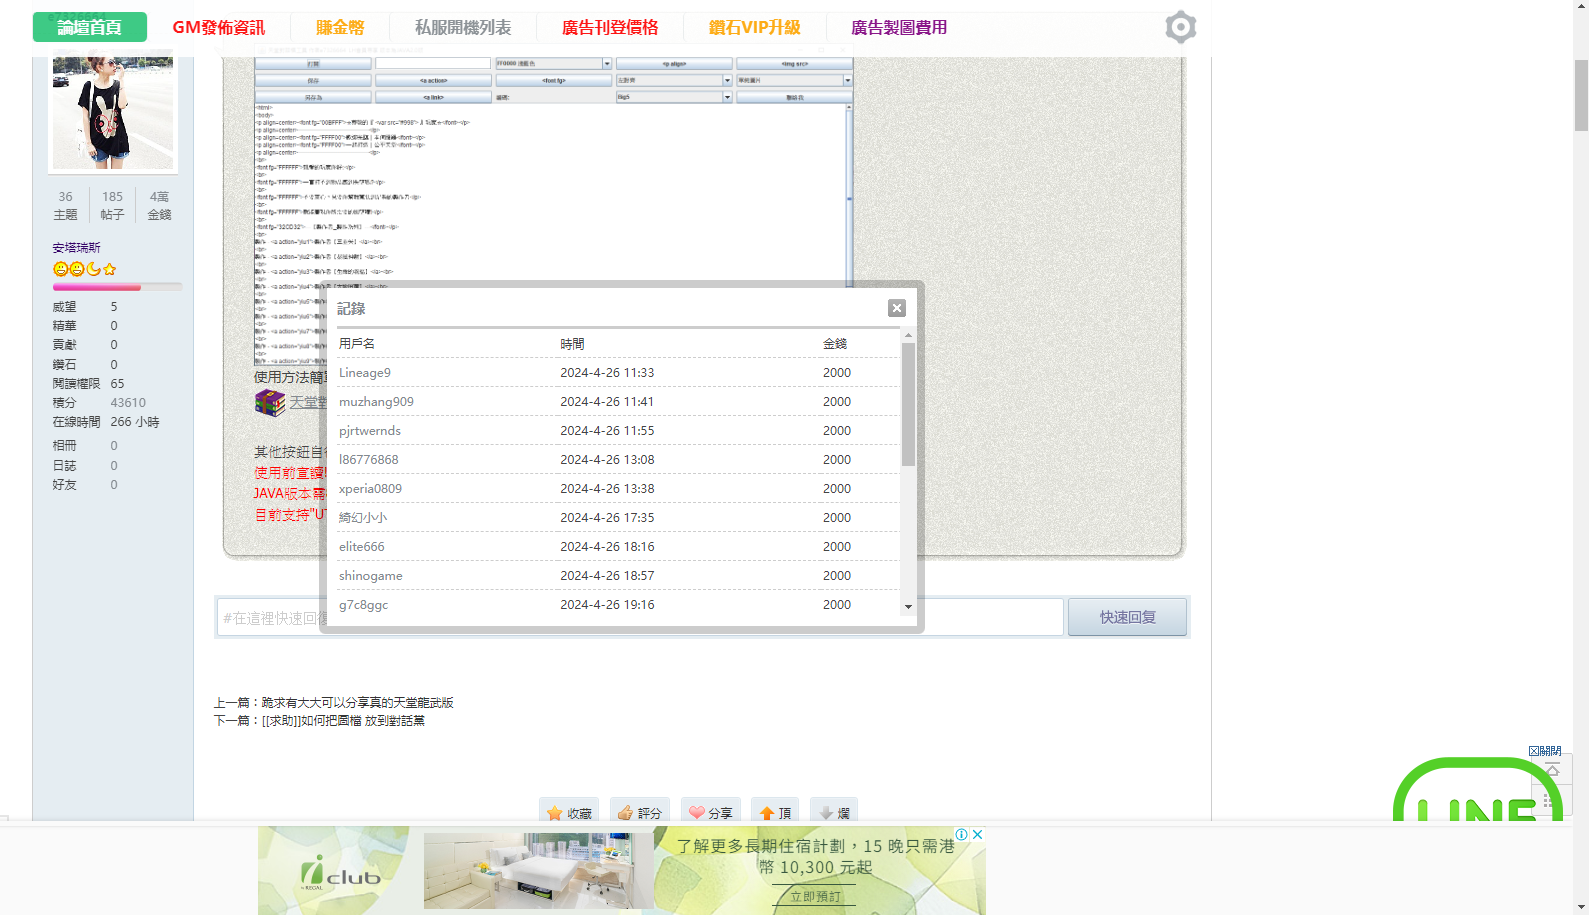Open the GM發佈資訊 menu item
The width and height of the screenshot is (1589, 915).
(219, 27)
